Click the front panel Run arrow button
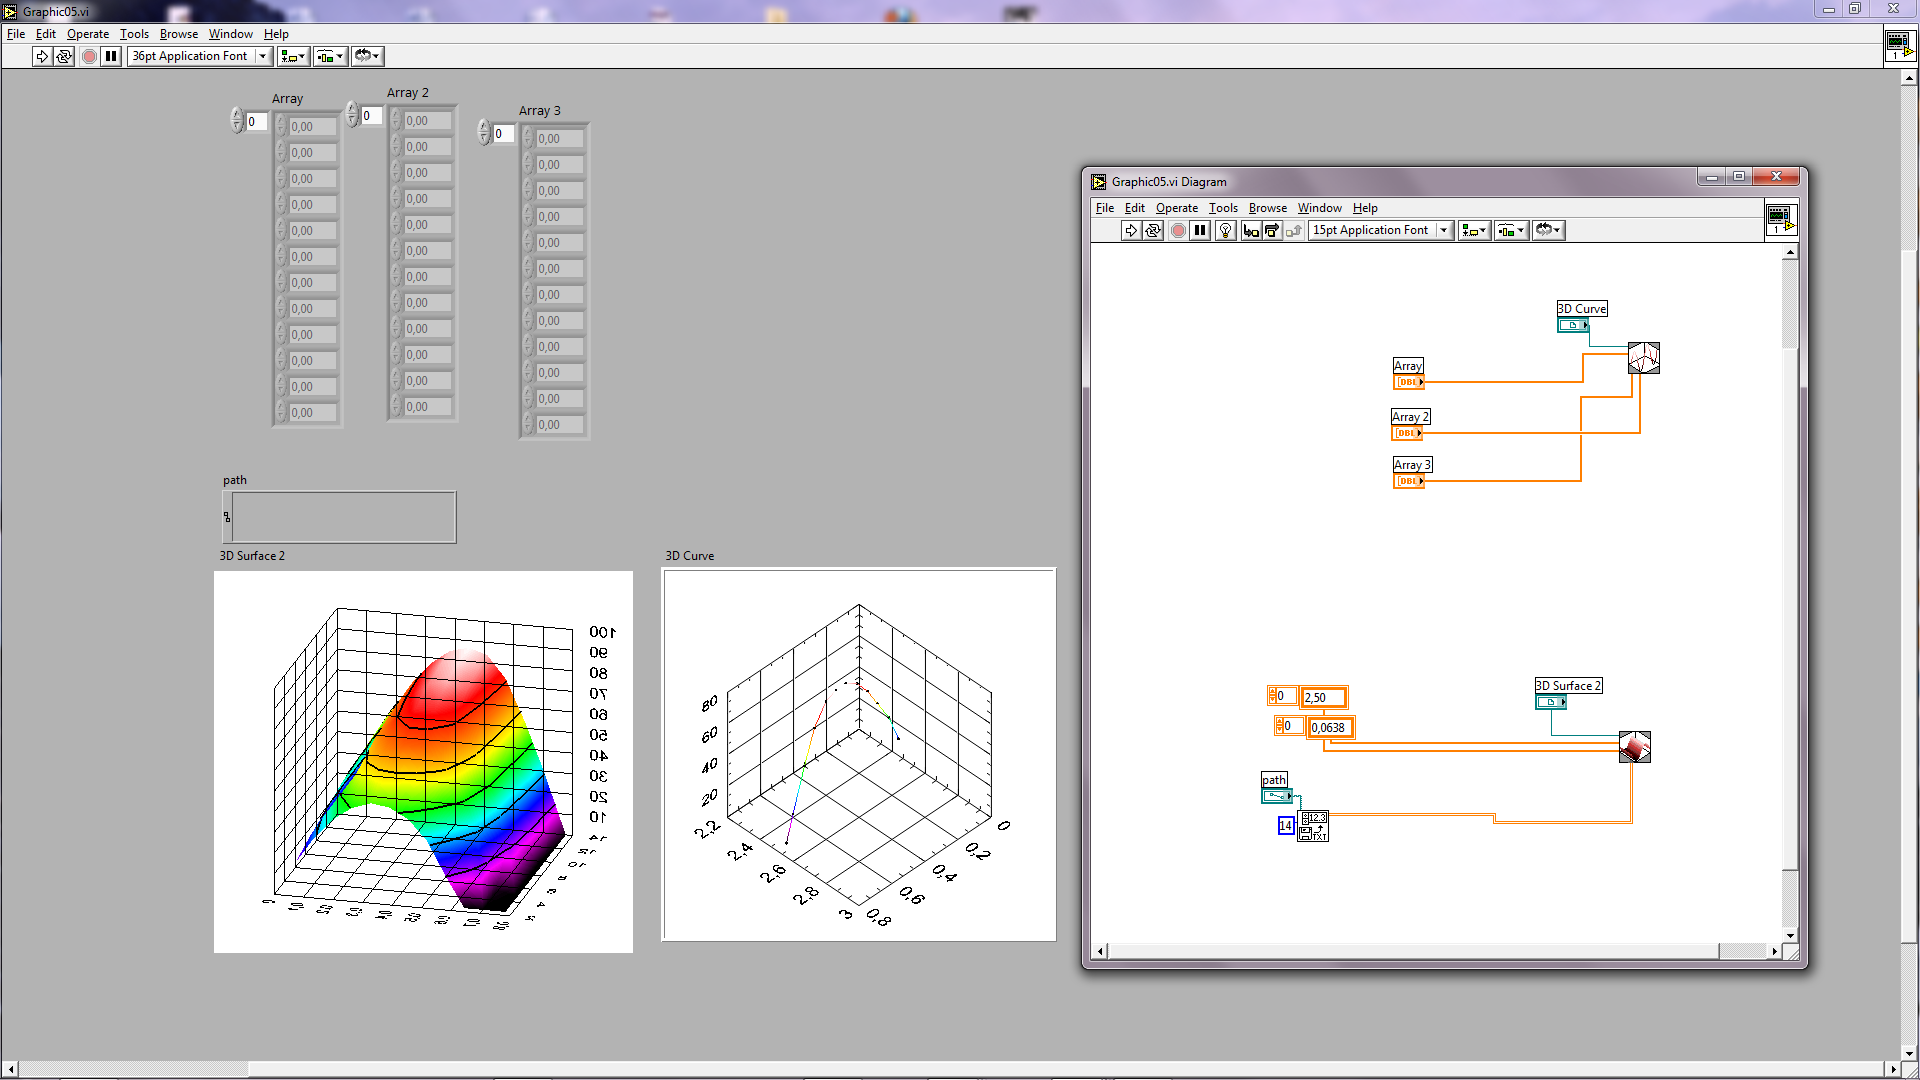 click(x=41, y=56)
